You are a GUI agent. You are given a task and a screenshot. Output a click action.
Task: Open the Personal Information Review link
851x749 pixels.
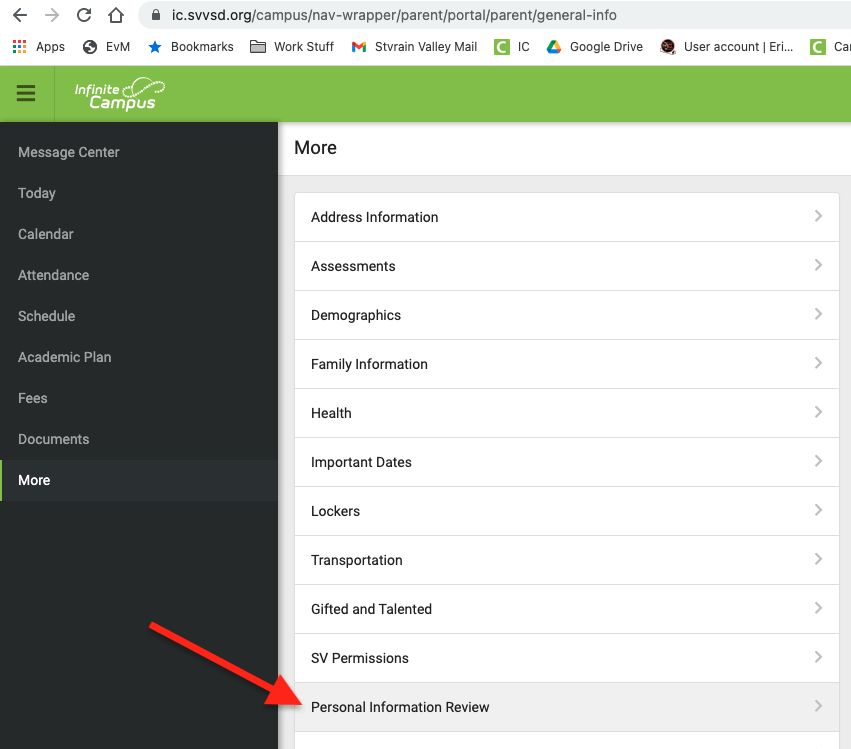coord(400,707)
